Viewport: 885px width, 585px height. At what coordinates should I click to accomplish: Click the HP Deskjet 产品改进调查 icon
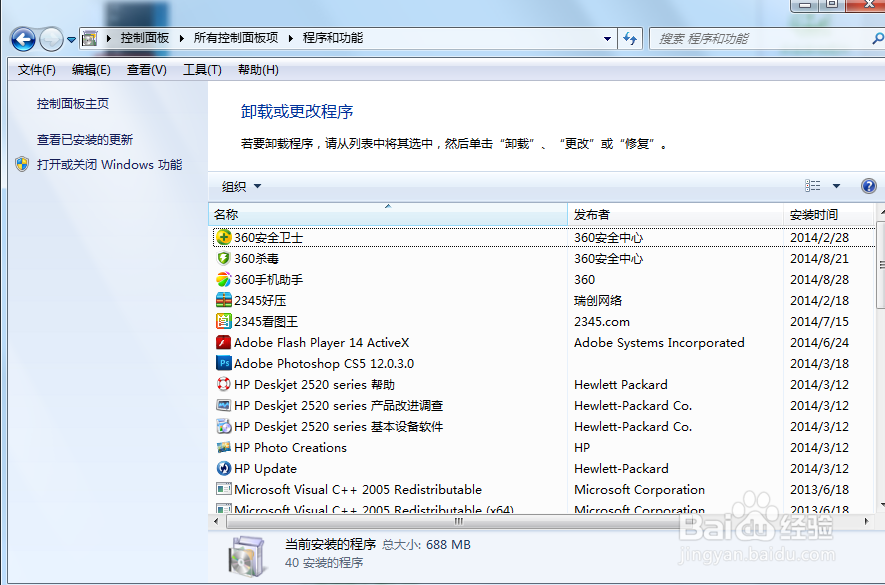pos(224,405)
